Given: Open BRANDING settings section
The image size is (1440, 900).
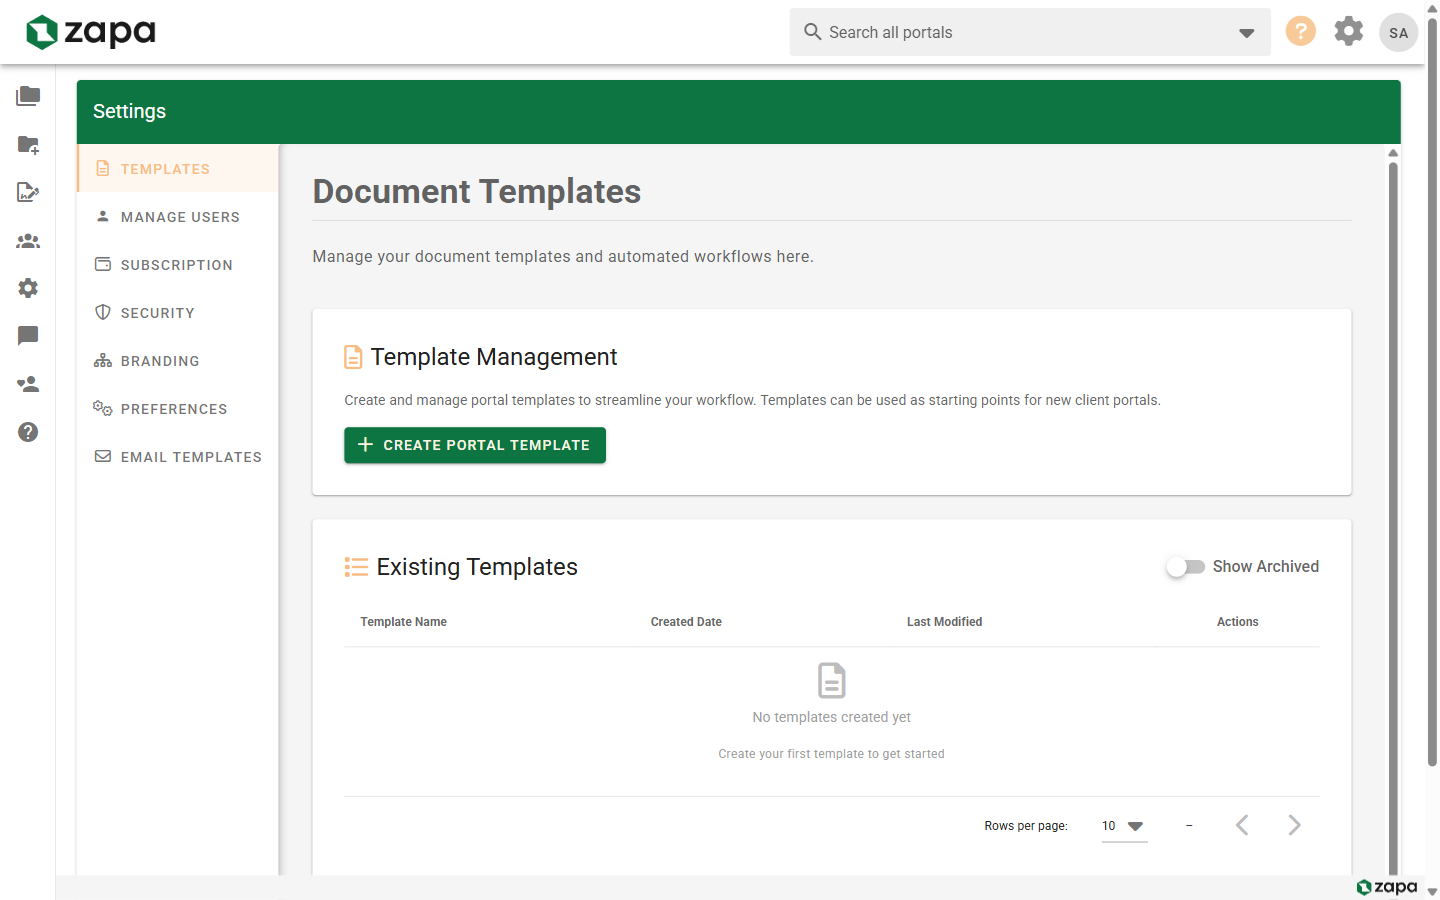Looking at the screenshot, I should click(178, 360).
